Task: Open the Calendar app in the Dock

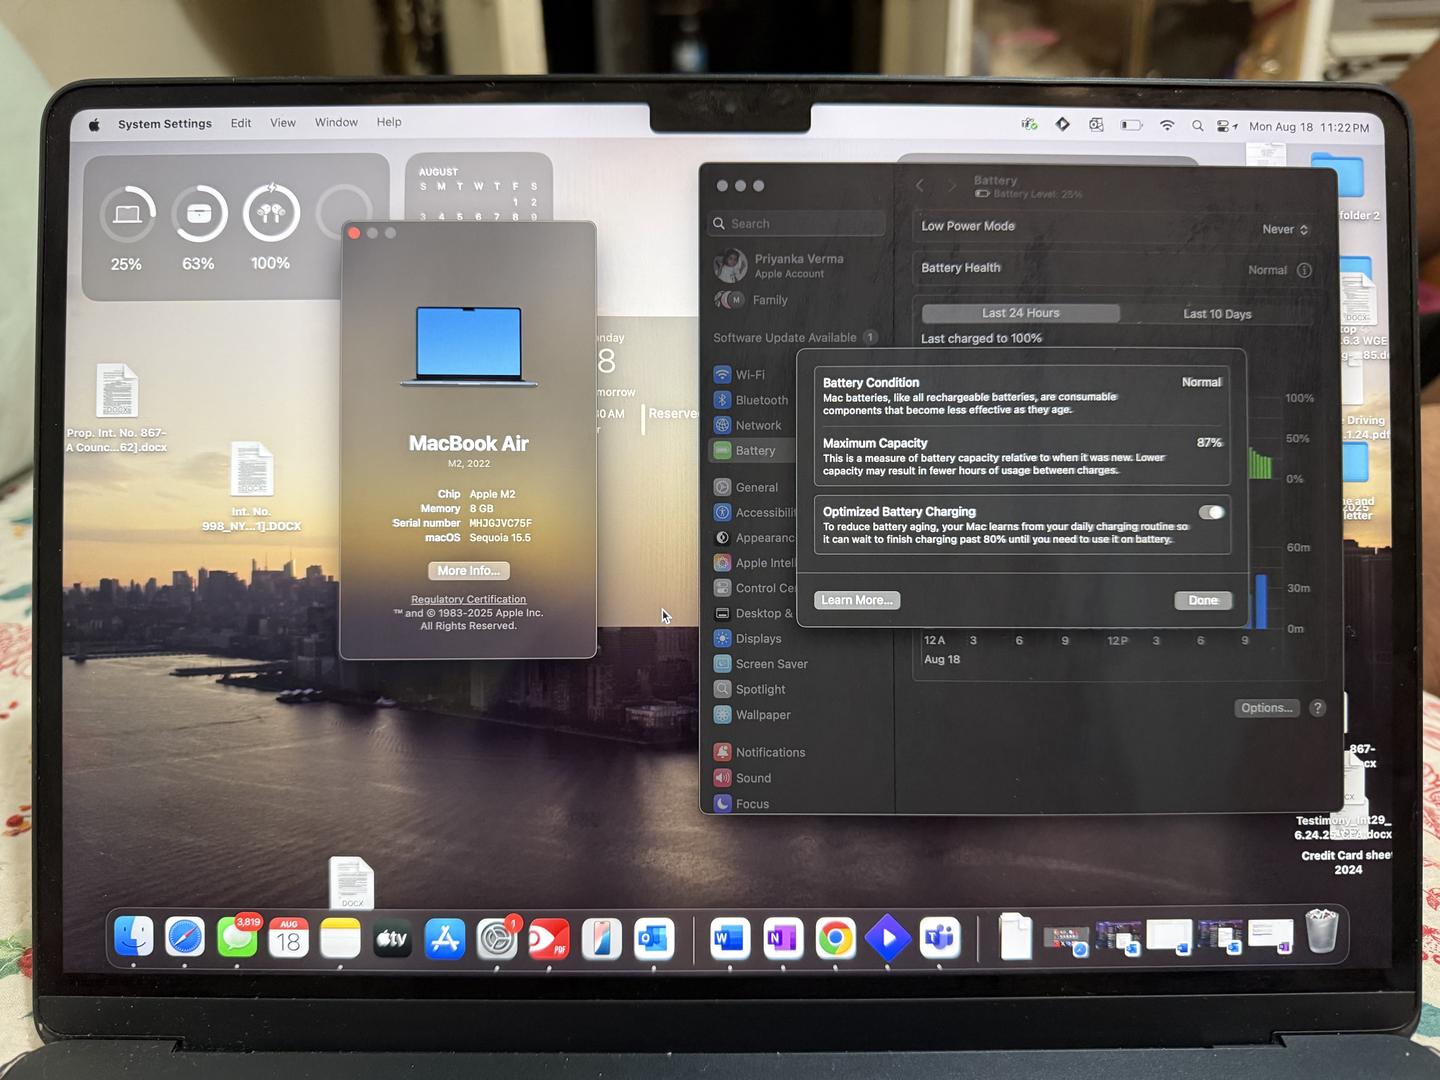Action: pyautogui.click(x=289, y=937)
